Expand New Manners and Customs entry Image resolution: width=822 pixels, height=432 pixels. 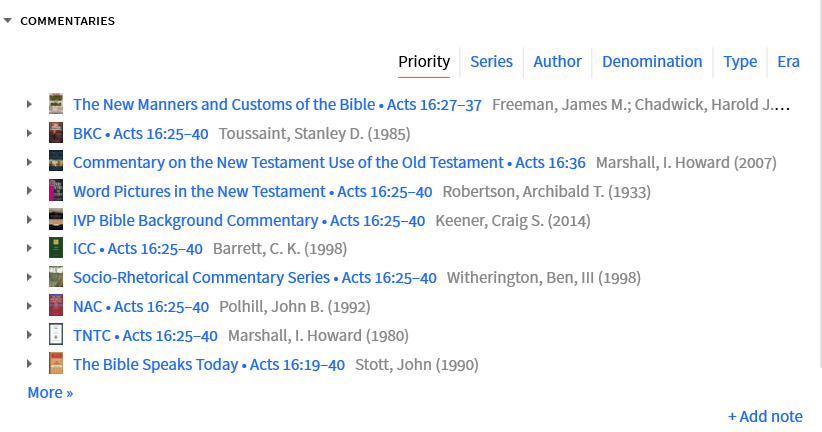pyautogui.click(x=30, y=104)
